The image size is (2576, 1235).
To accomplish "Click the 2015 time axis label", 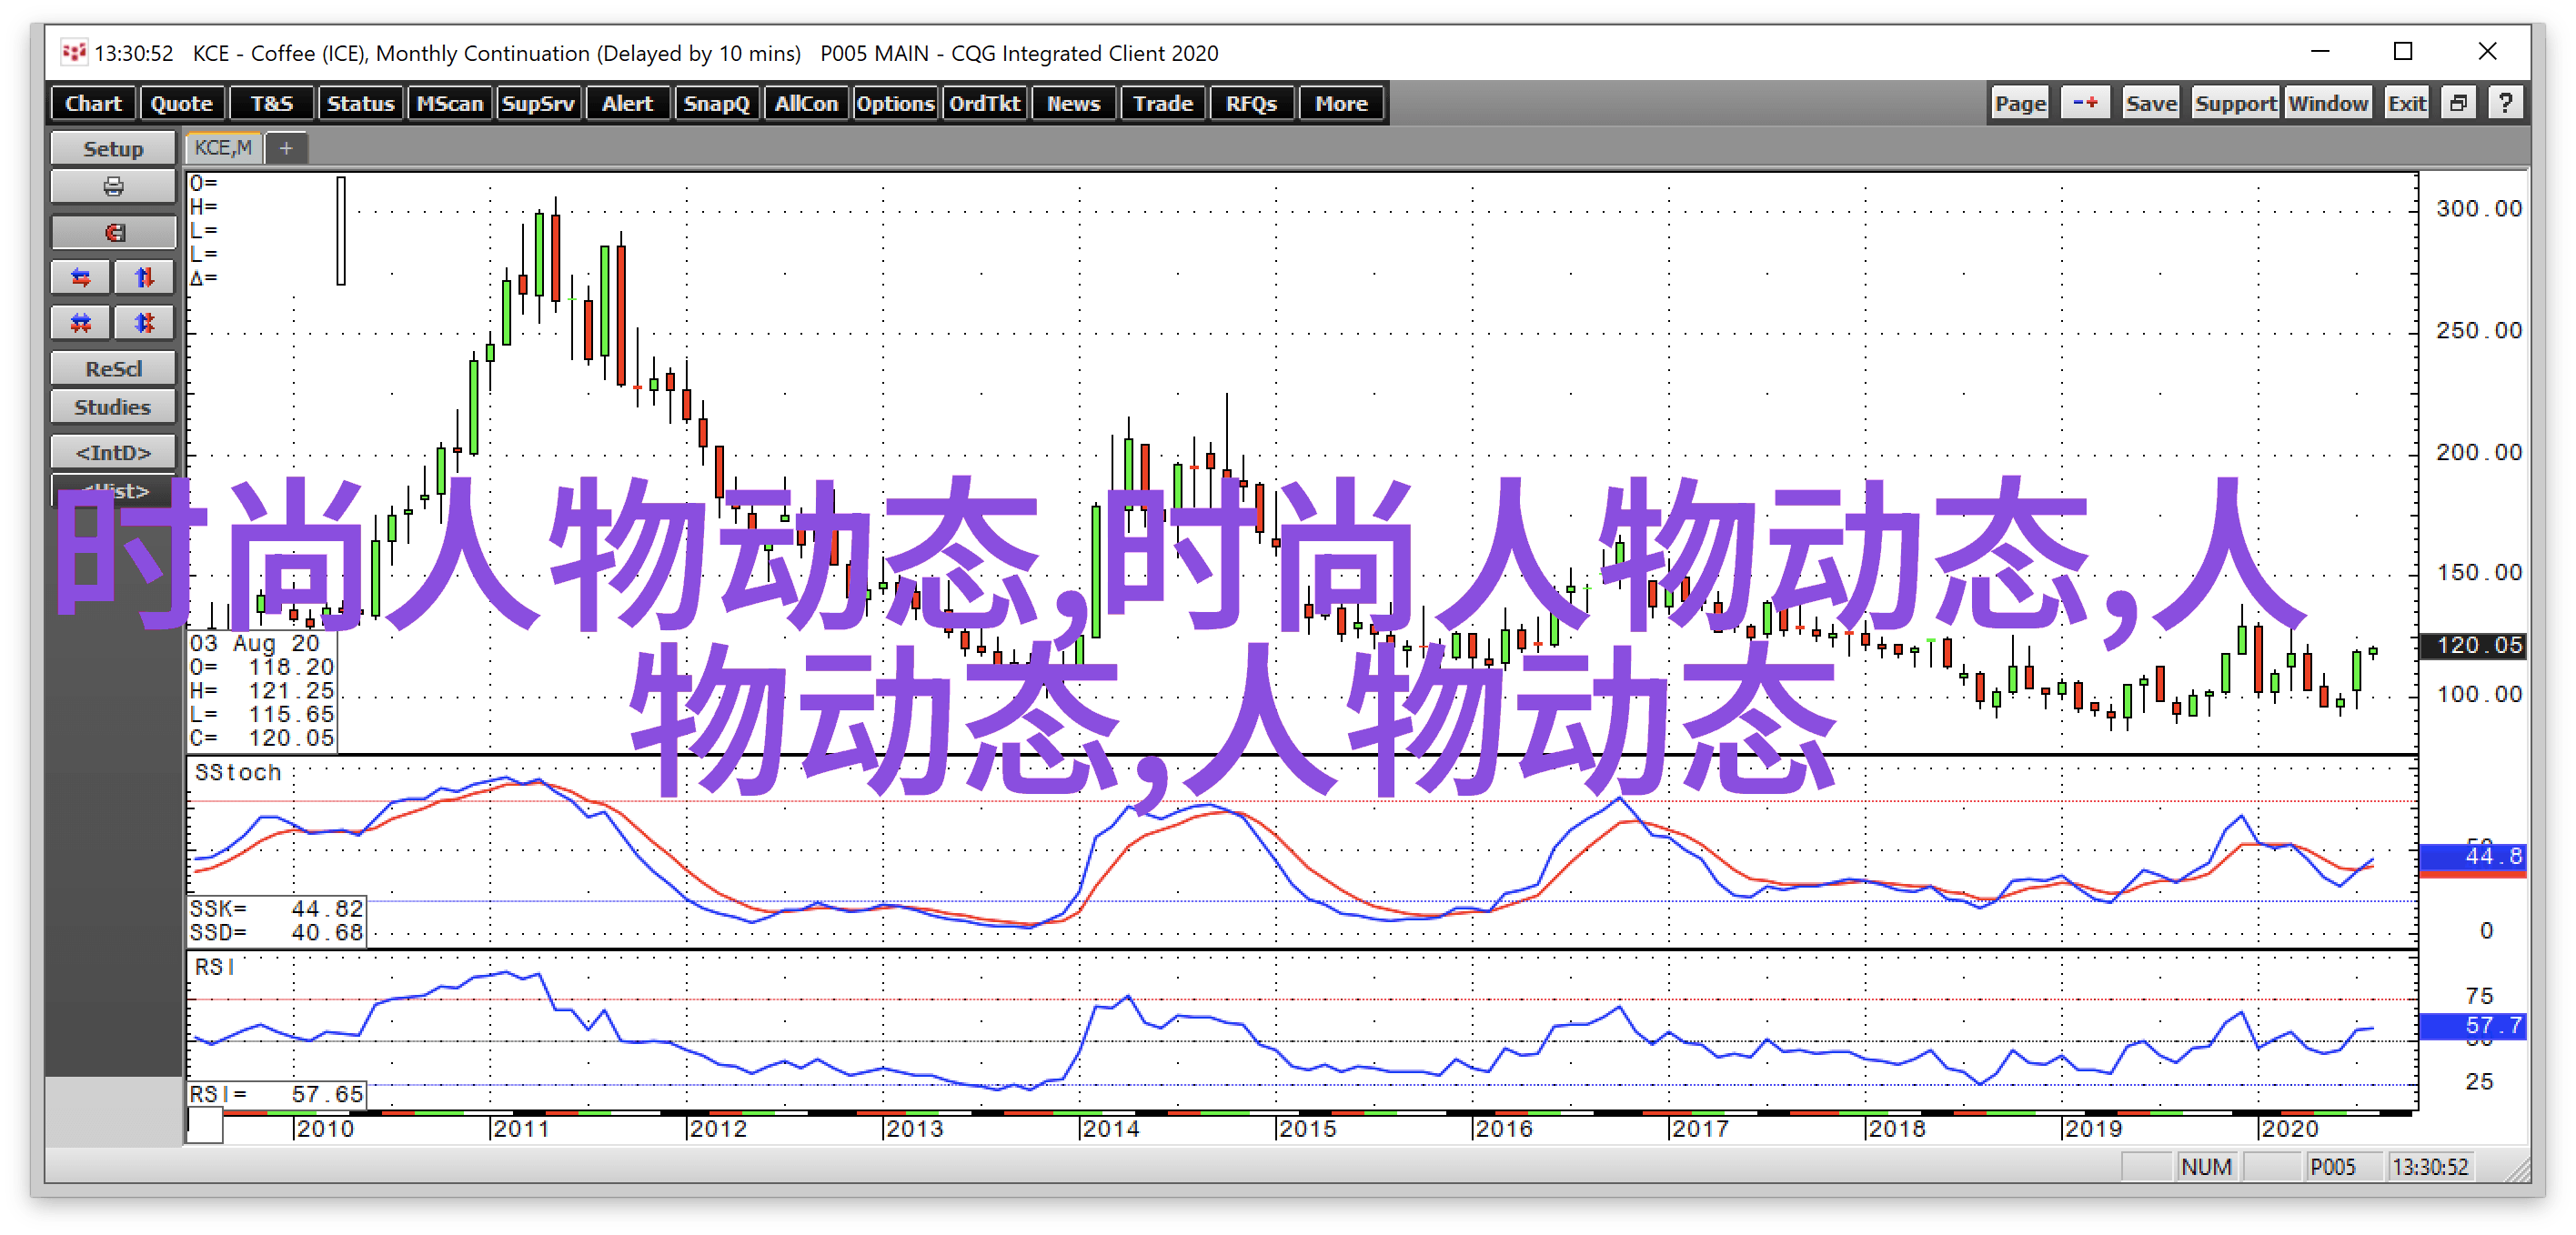I will click(x=1307, y=1128).
